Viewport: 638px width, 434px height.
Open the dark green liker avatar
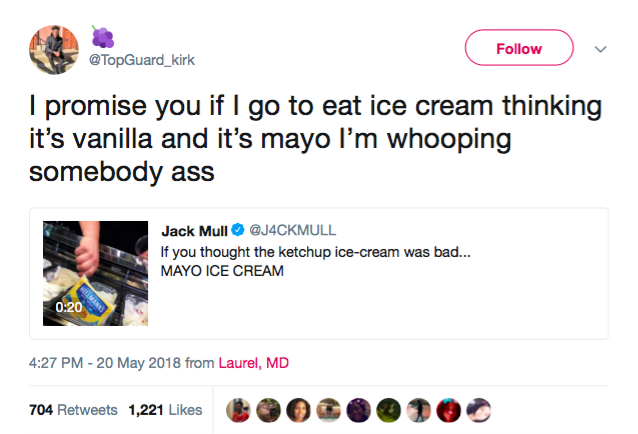pos(390,410)
